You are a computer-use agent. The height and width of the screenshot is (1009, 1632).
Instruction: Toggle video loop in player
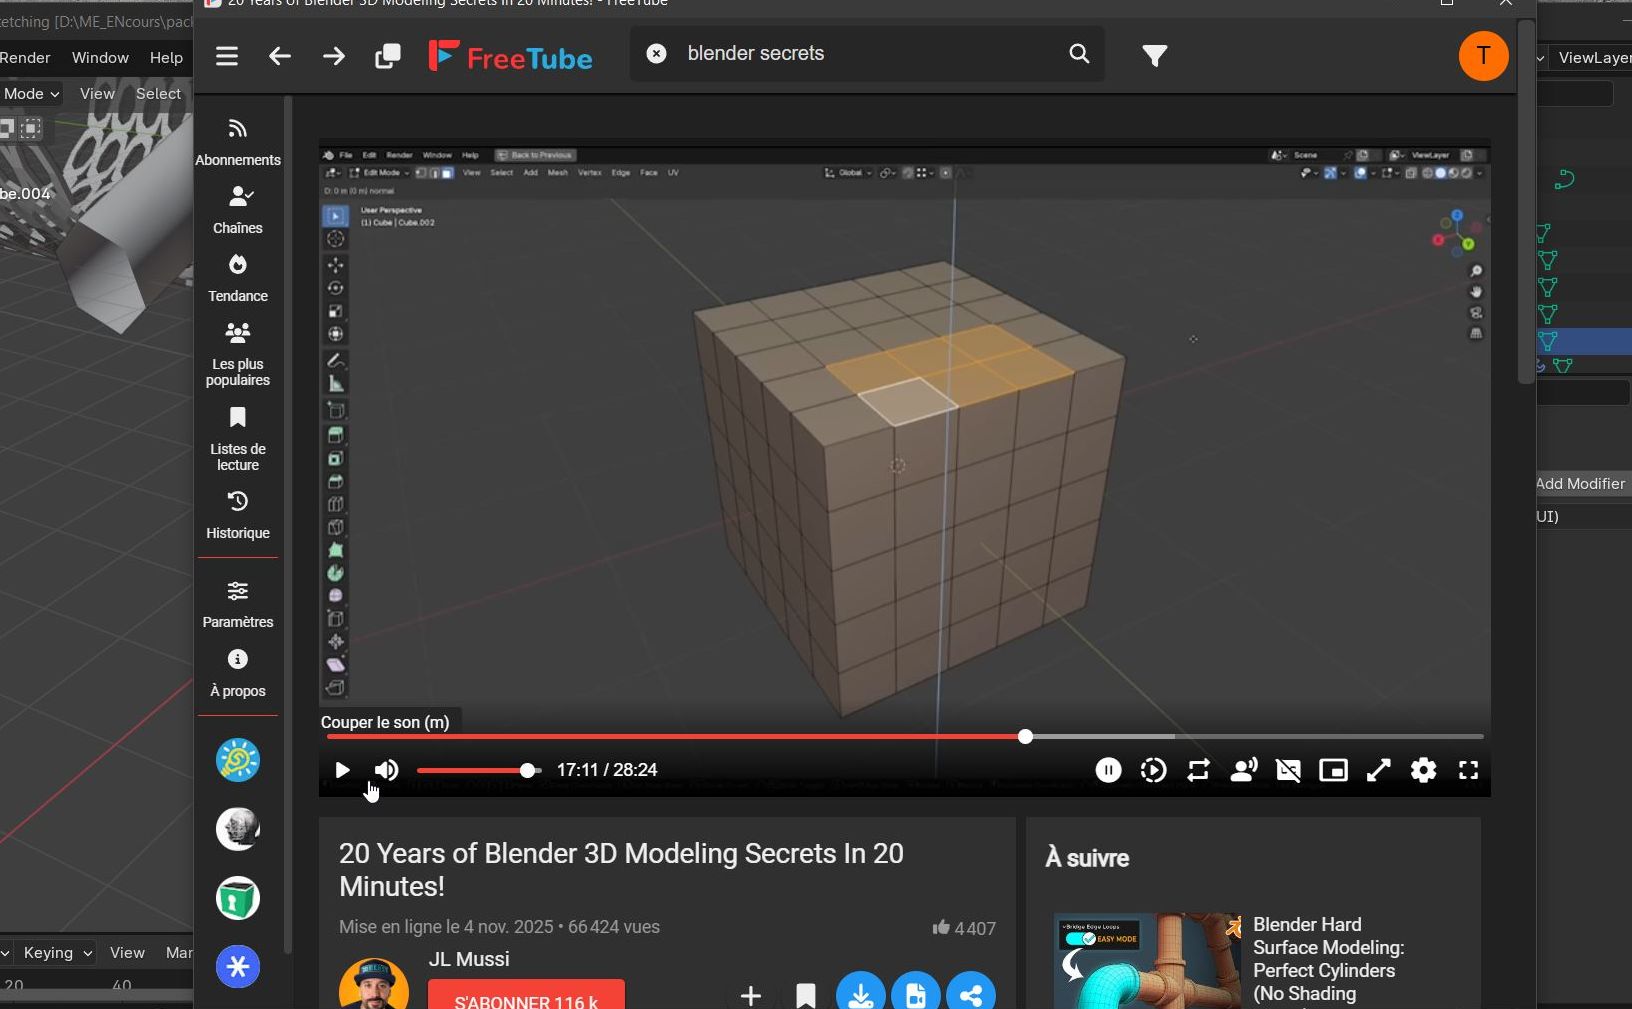1198,770
